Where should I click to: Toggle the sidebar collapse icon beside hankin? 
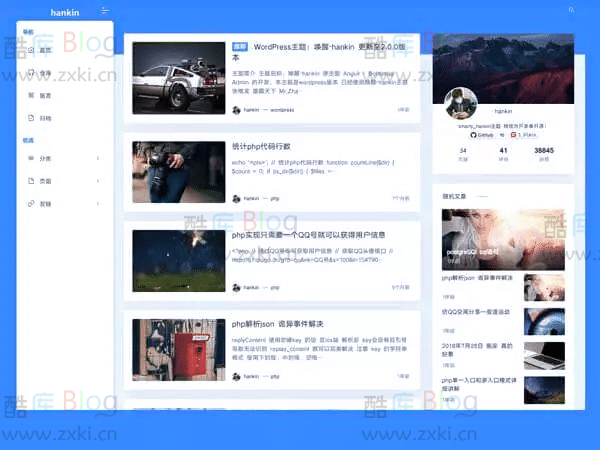click(105, 10)
